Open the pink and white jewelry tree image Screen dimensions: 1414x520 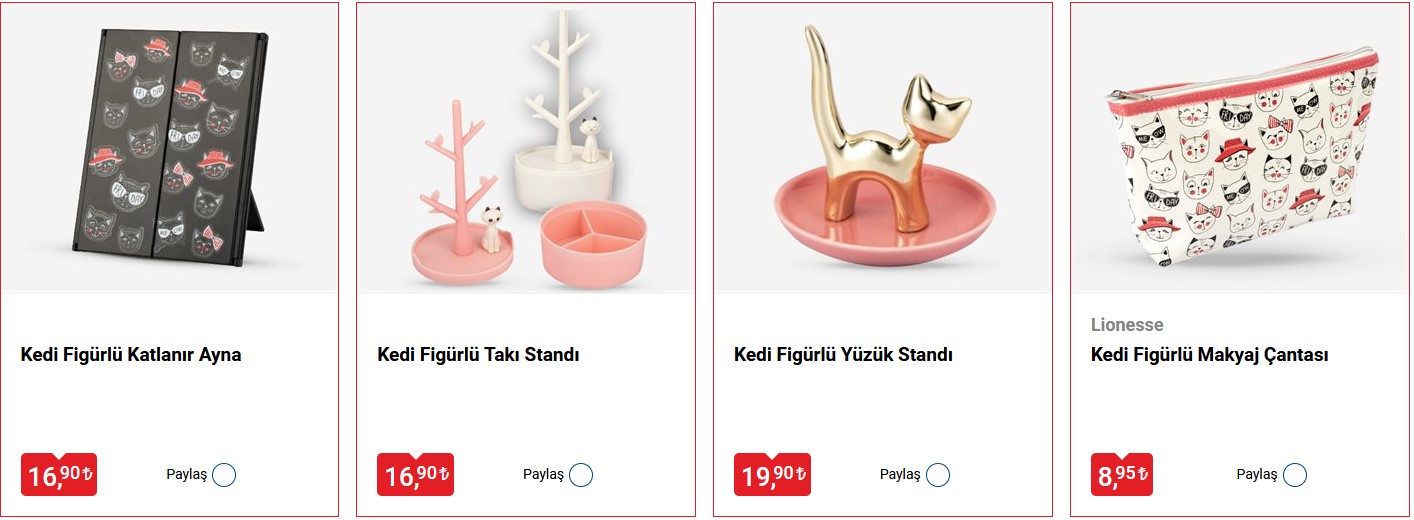point(526,148)
